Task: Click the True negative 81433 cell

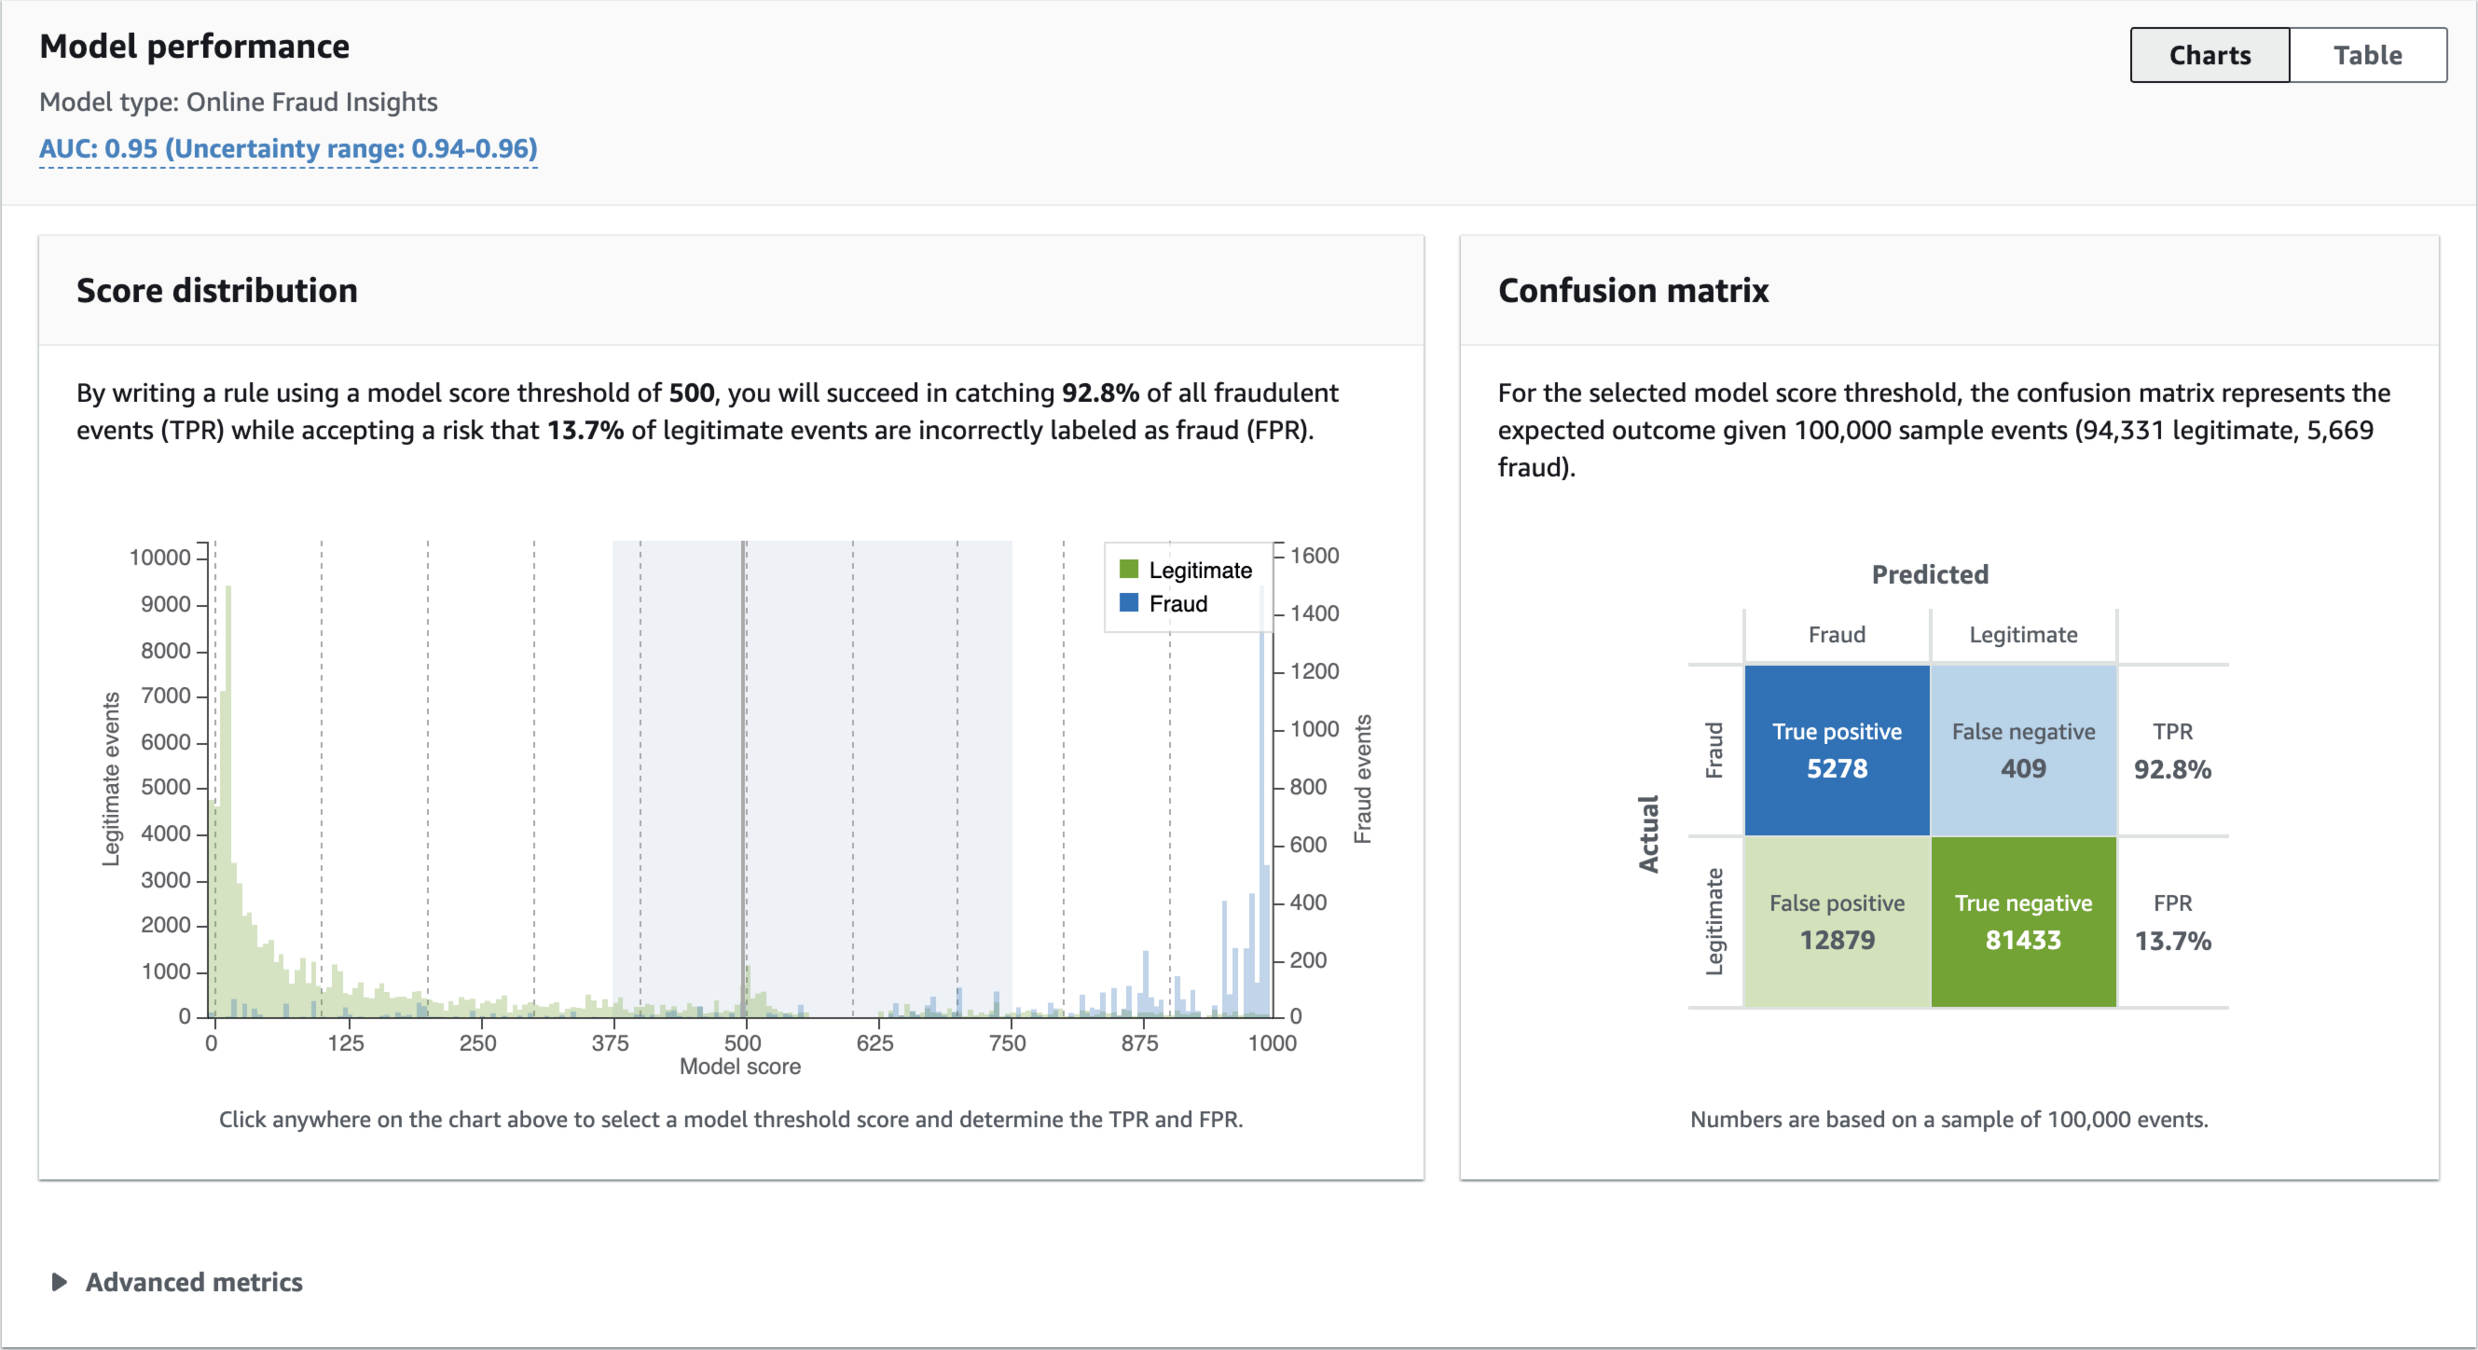Action: point(2022,921)
